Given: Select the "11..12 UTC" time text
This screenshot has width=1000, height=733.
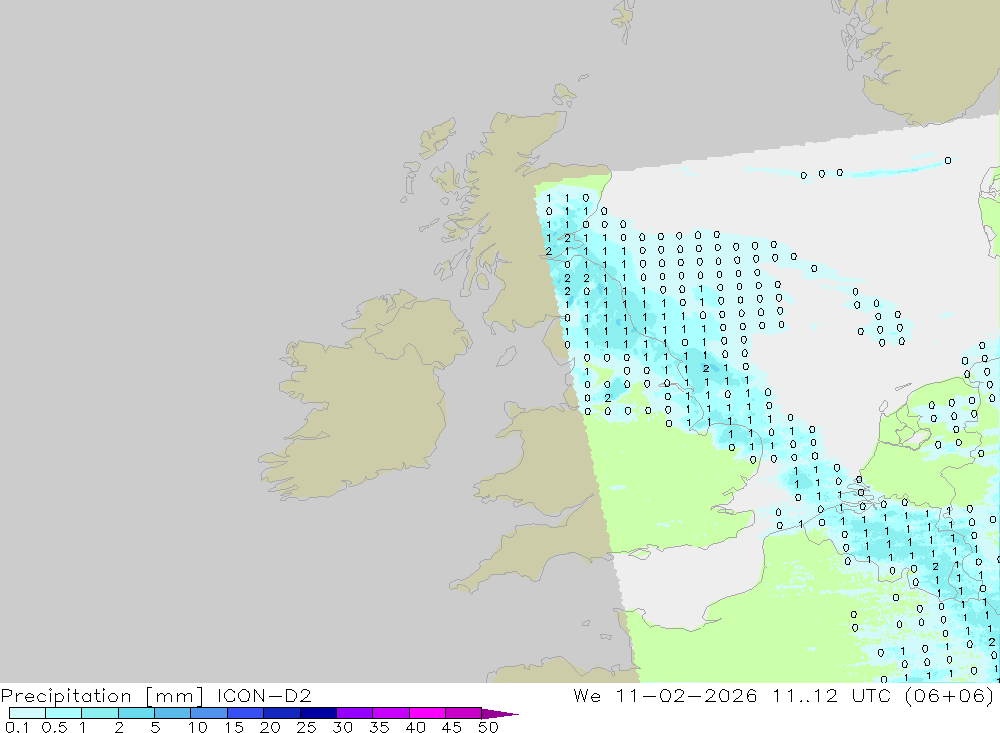Looking at the screenshot, I should [x=831, y=695].
